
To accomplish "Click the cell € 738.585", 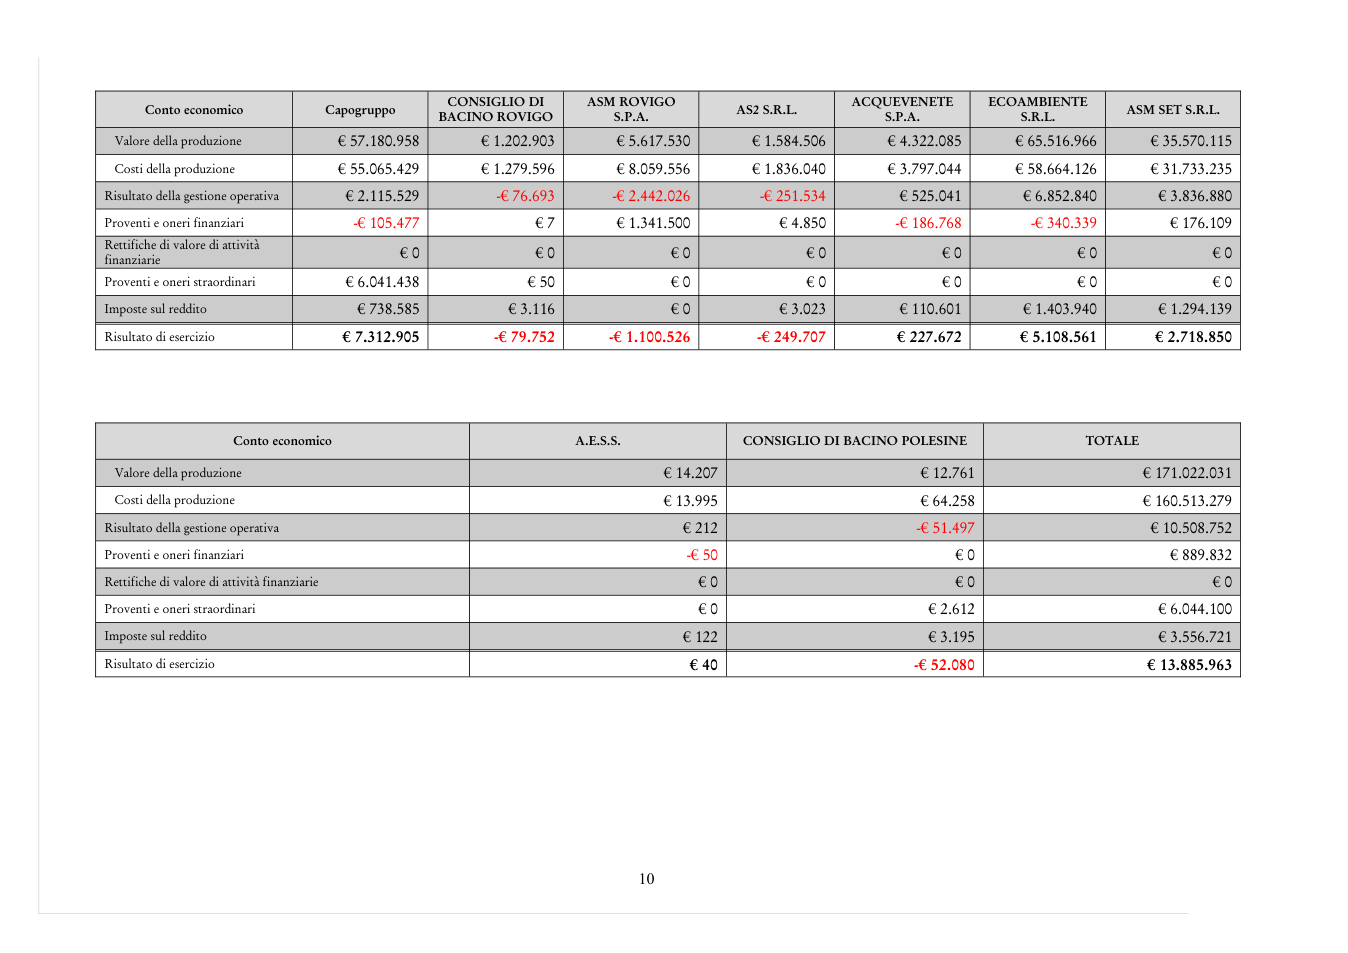I will point(388,309).
